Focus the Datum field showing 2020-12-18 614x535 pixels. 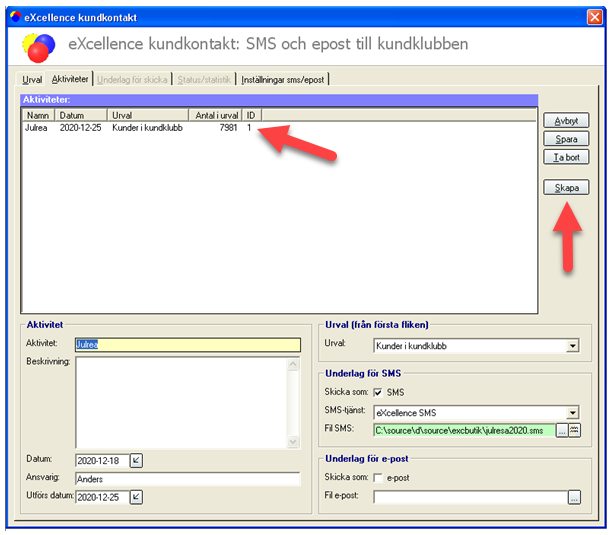102,460
